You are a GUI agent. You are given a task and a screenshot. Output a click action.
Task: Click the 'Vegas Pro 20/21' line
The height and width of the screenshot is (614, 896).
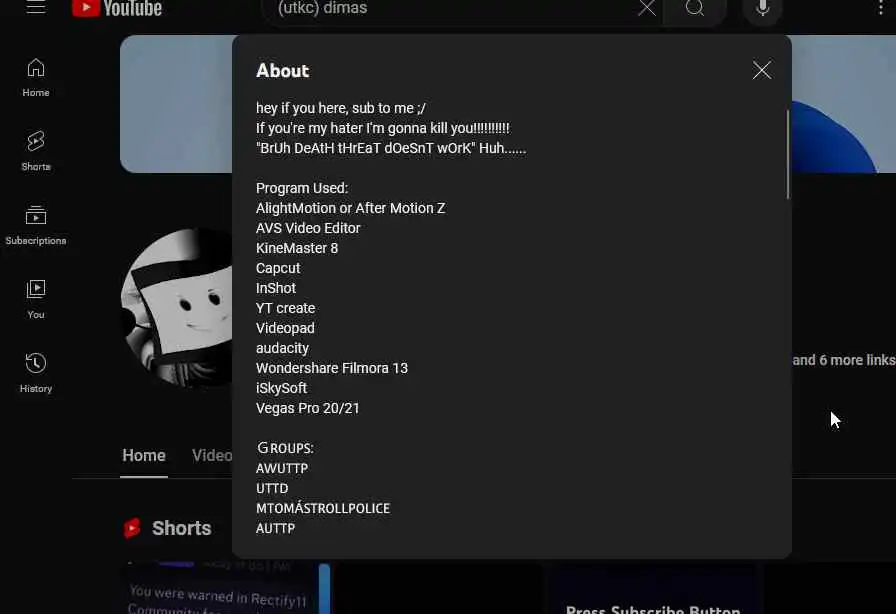(x=308, y=408)
